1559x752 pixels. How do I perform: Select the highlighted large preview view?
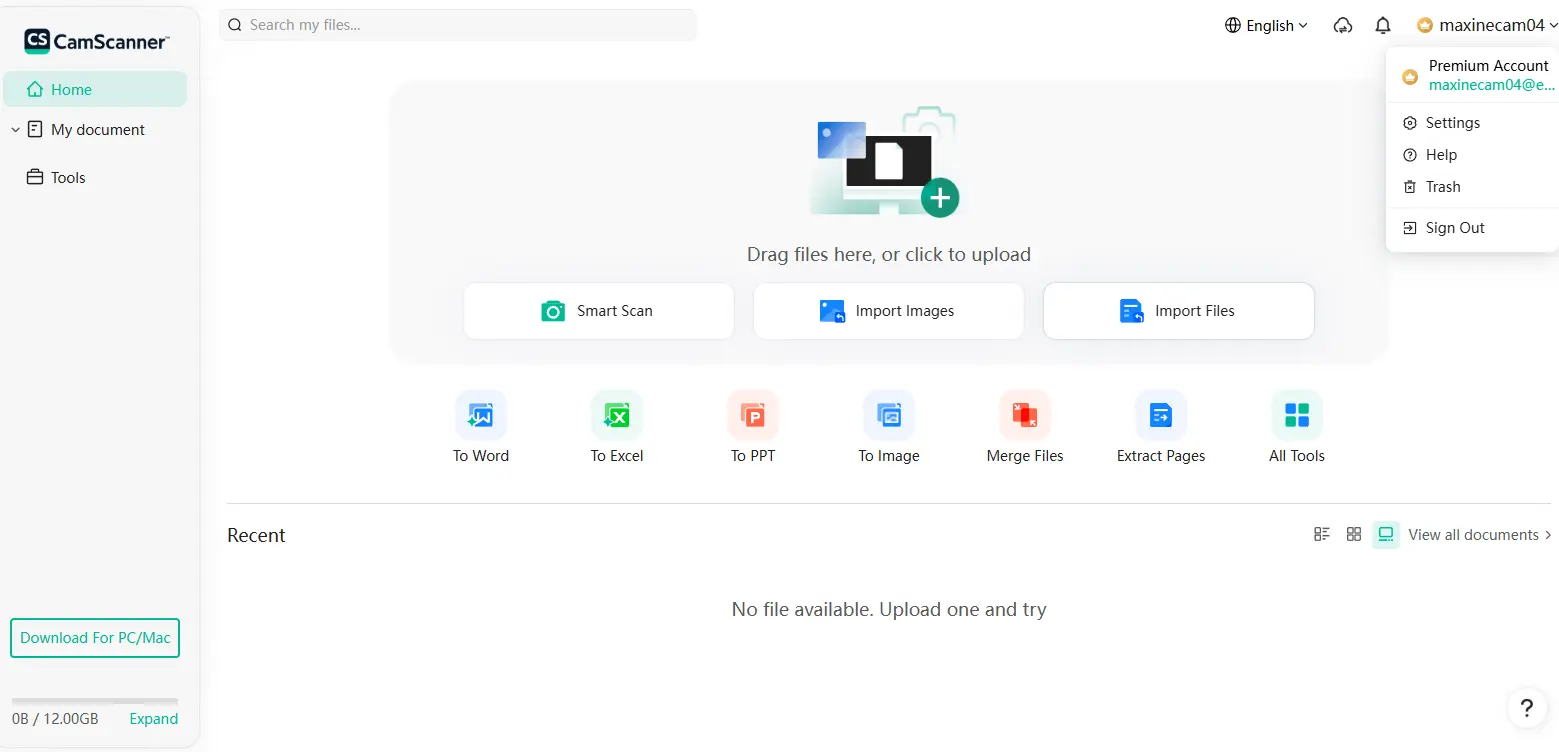tap(1386, 535)
